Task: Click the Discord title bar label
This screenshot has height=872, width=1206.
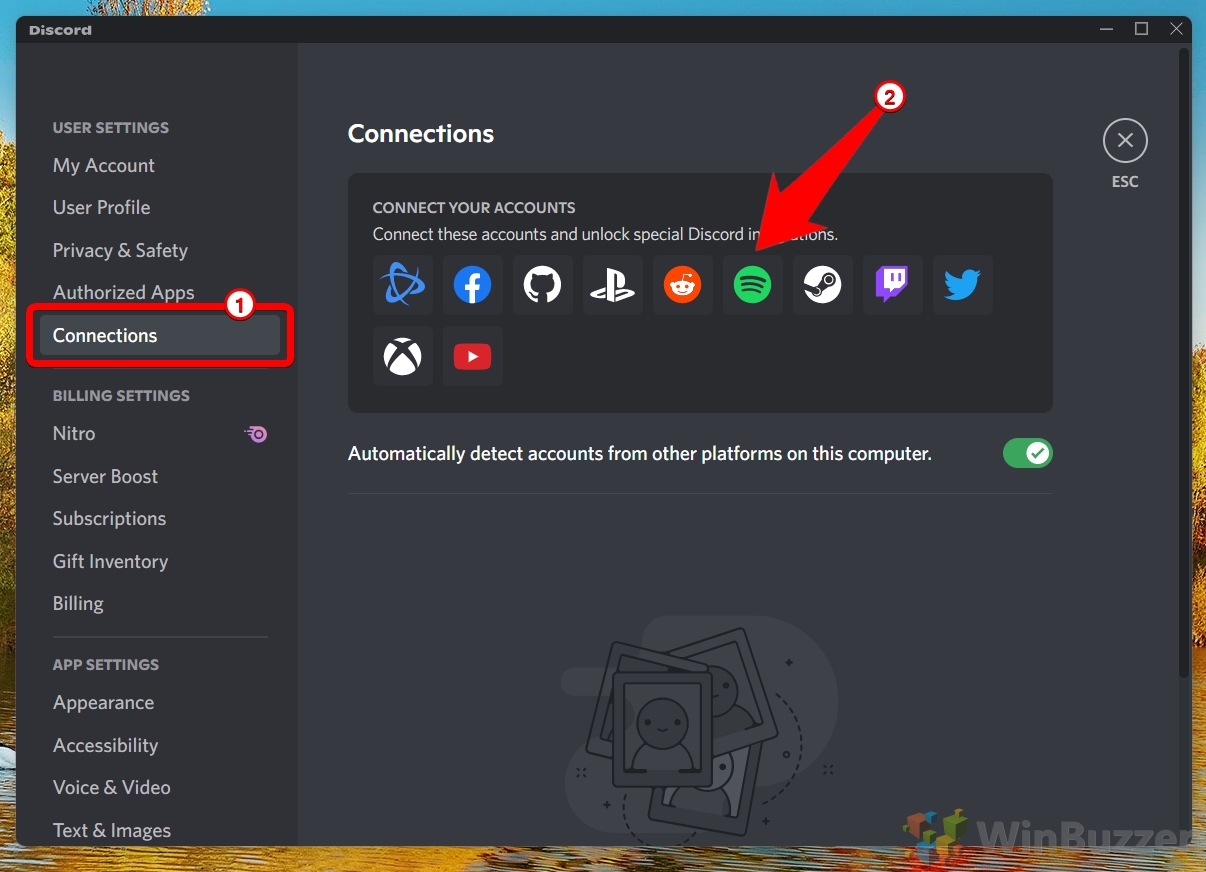Action: 60,30
